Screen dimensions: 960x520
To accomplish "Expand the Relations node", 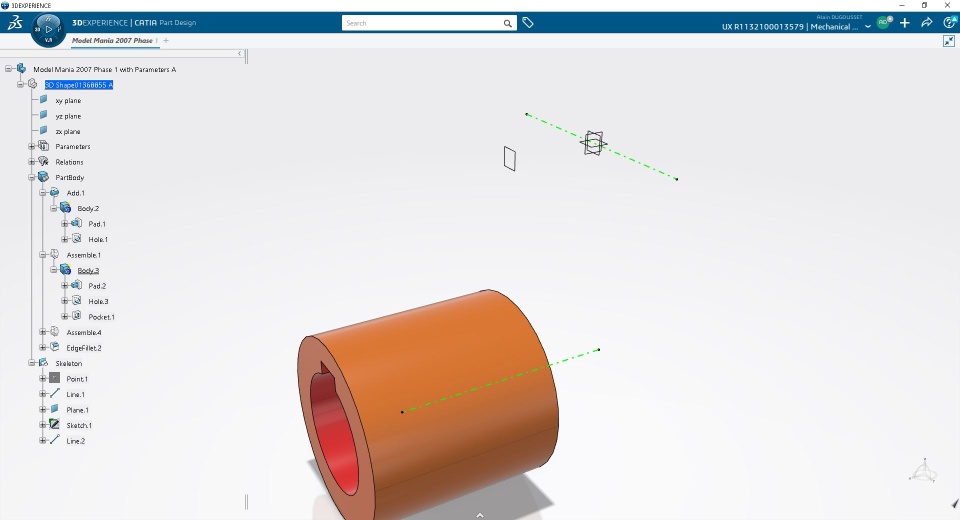I will coord(31,162).
